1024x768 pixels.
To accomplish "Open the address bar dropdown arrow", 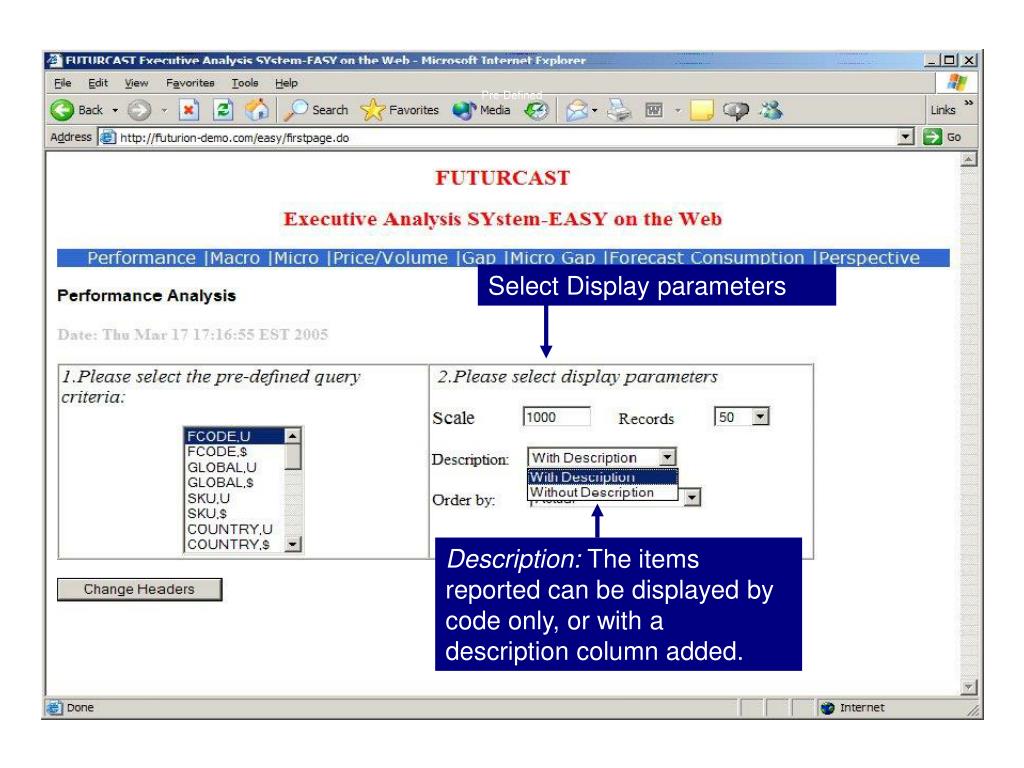I will click(x=905, y=137).
